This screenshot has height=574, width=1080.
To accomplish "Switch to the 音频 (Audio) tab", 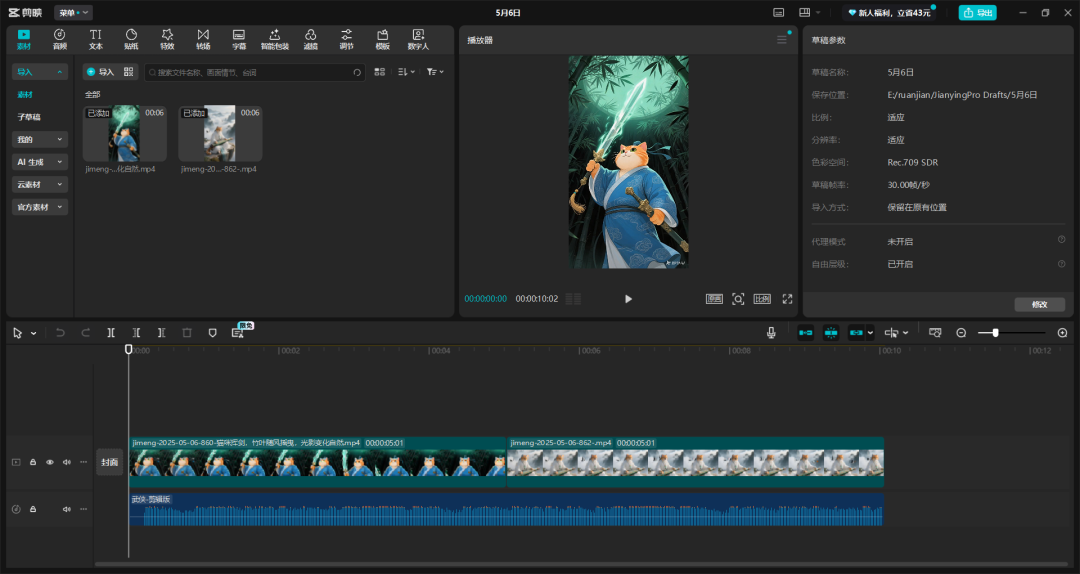I will click(60, 39).
